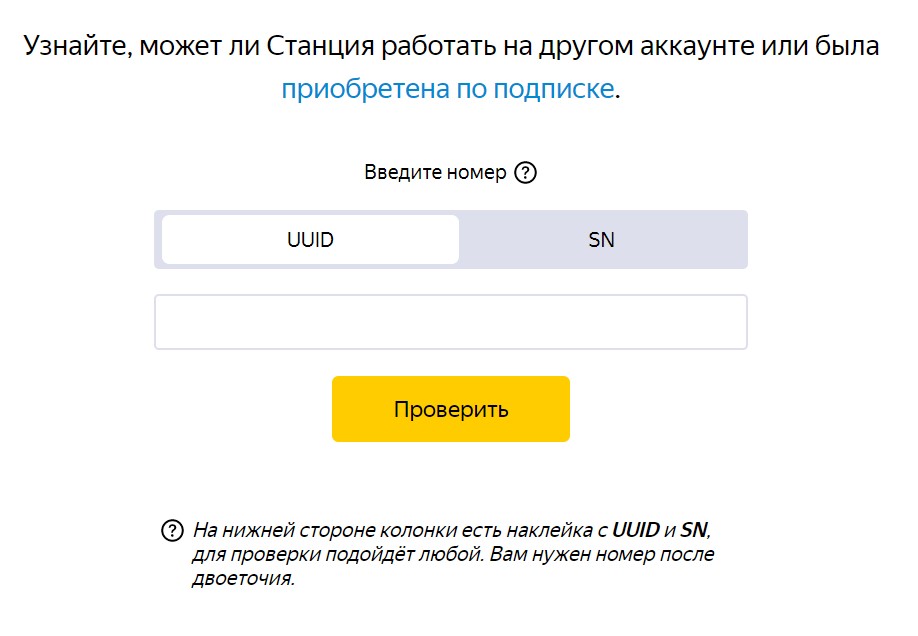The image size is (918, 636).
Task: Focus the number input field
Action: (450, 322)
